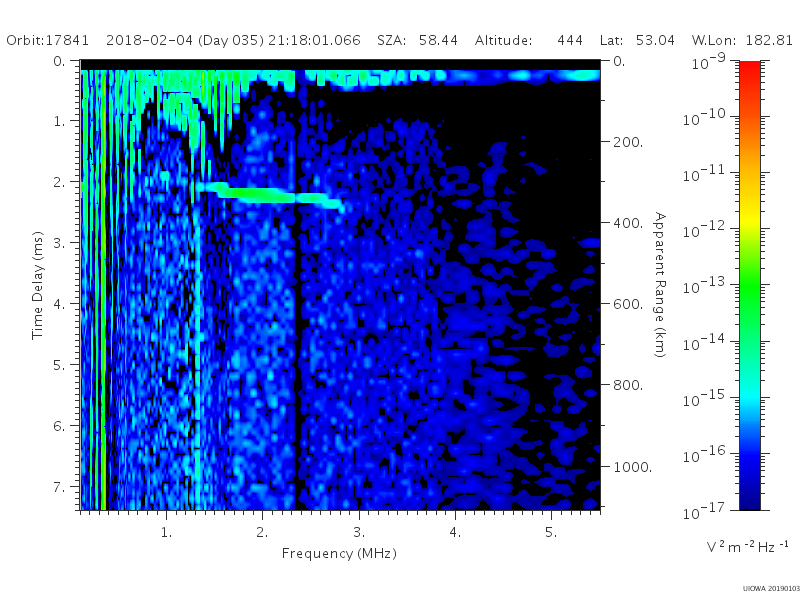
Task: Click the 7. tick label on the time delay axis
Action: pos(60,487)
